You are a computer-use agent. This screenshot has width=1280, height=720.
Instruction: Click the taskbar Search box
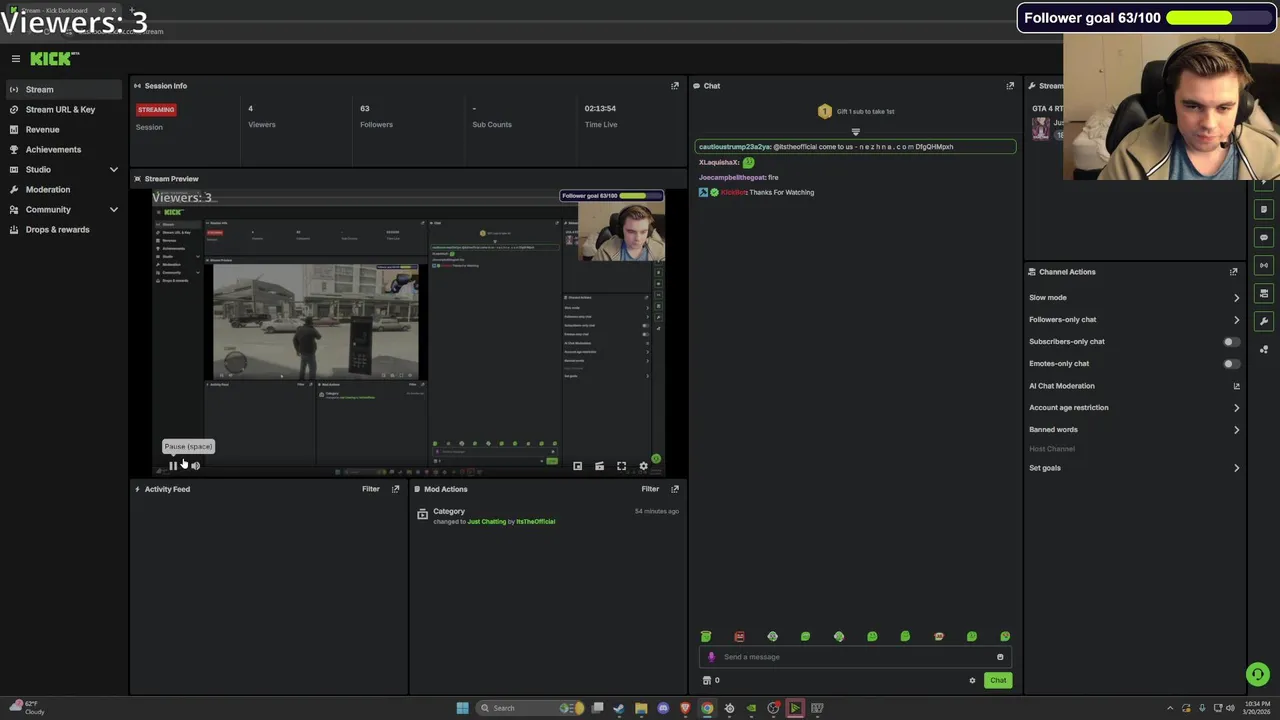(529, 708)
